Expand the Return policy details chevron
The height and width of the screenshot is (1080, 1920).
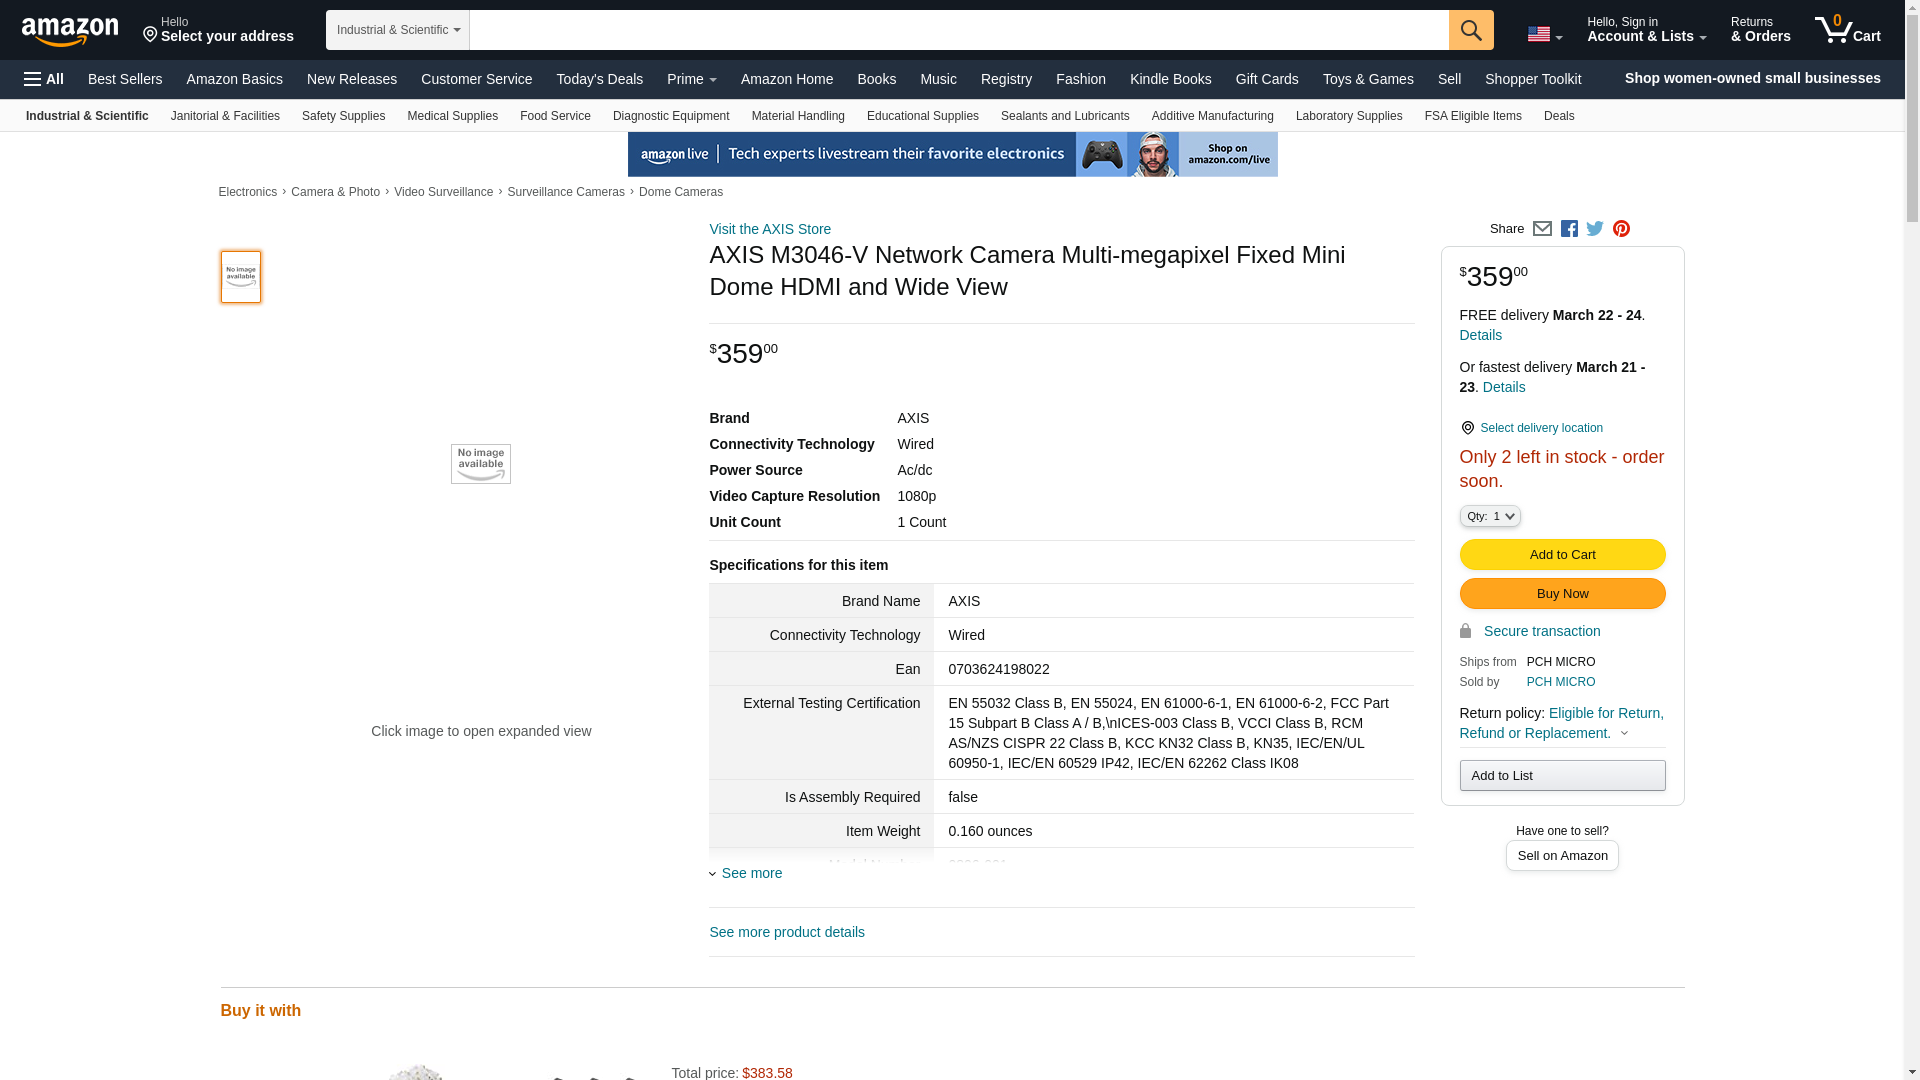(1624, 733)
